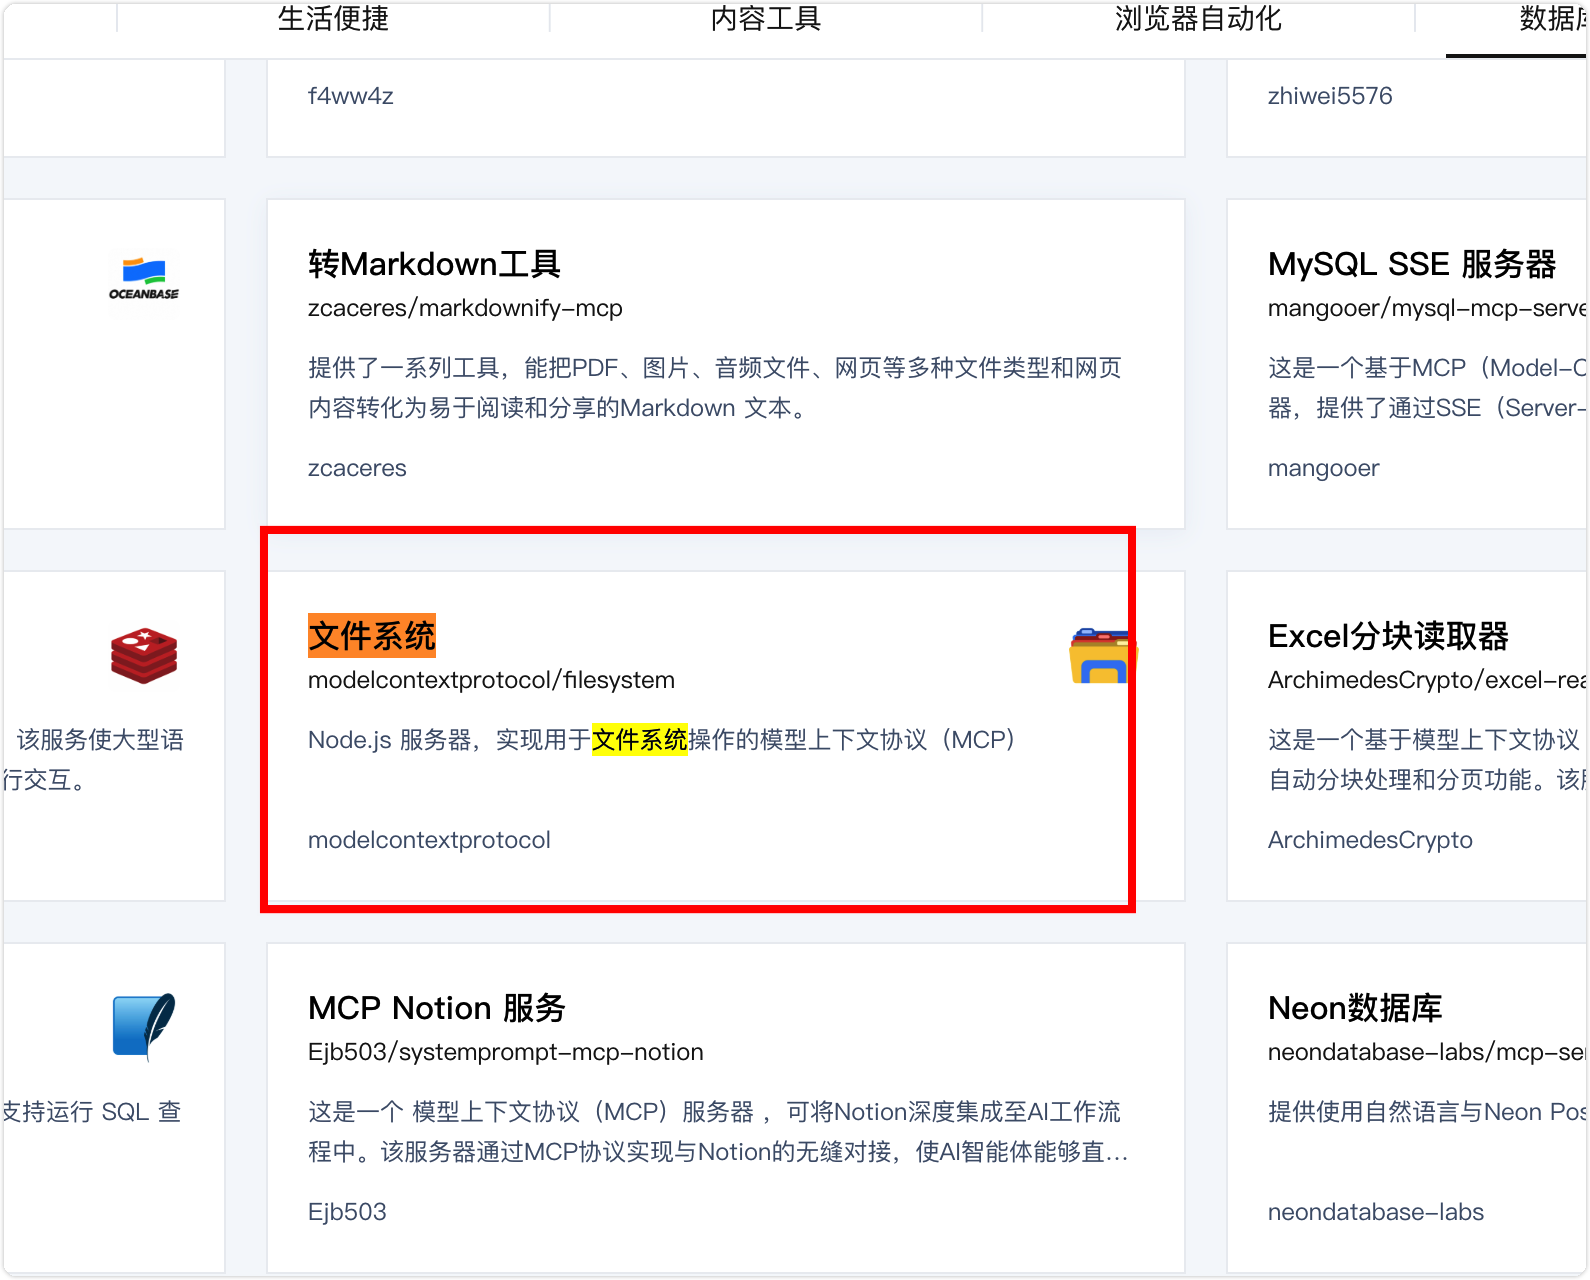Open the MySQL SSE 服务器 card
This screenshot has height=1280, width=1590.
[x=1412, y=264]
